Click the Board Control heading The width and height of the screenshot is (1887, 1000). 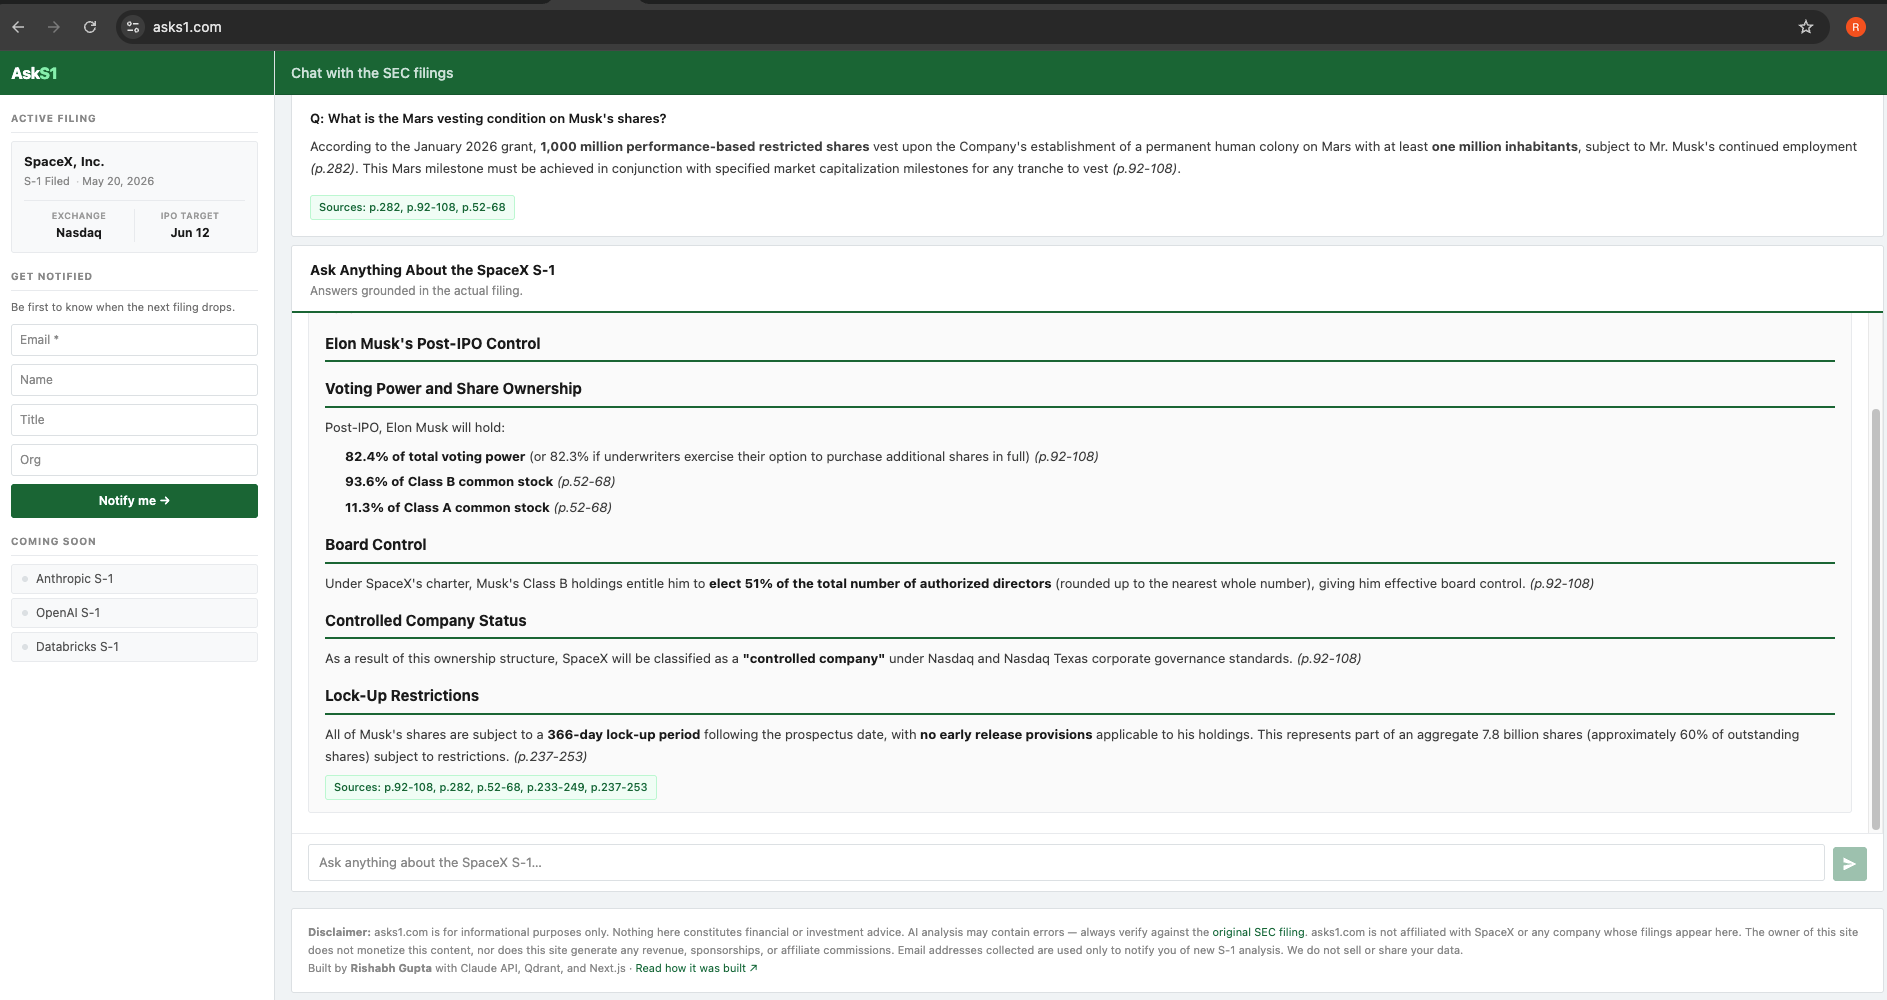coord(375,545)
